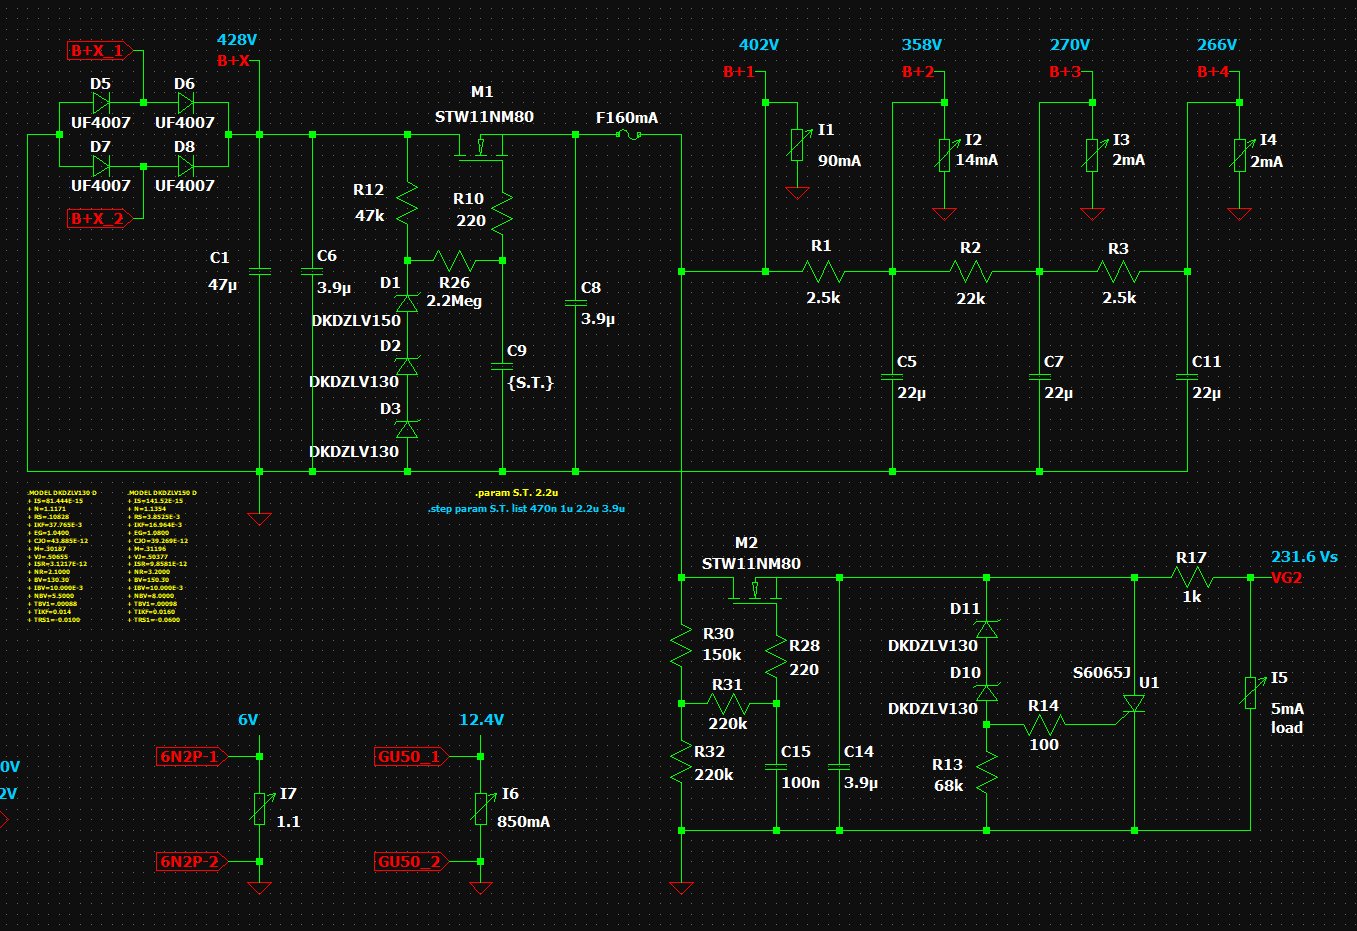The image size is (1357, 931).
Task: Select the M2 MOSFET symbol
Action: [x=755, y=594]
